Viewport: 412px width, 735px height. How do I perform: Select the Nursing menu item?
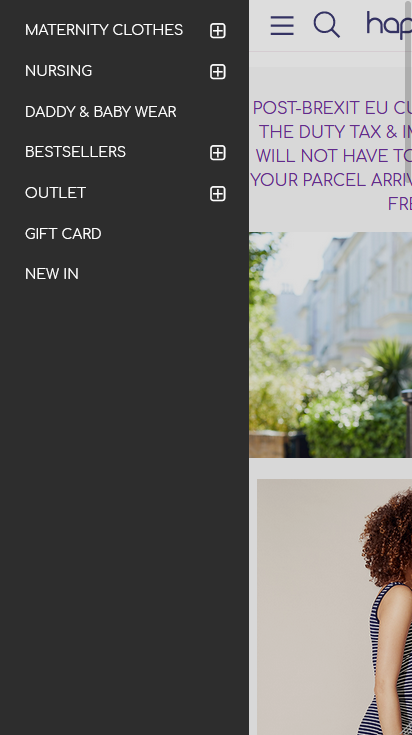[x=58, y=71]
